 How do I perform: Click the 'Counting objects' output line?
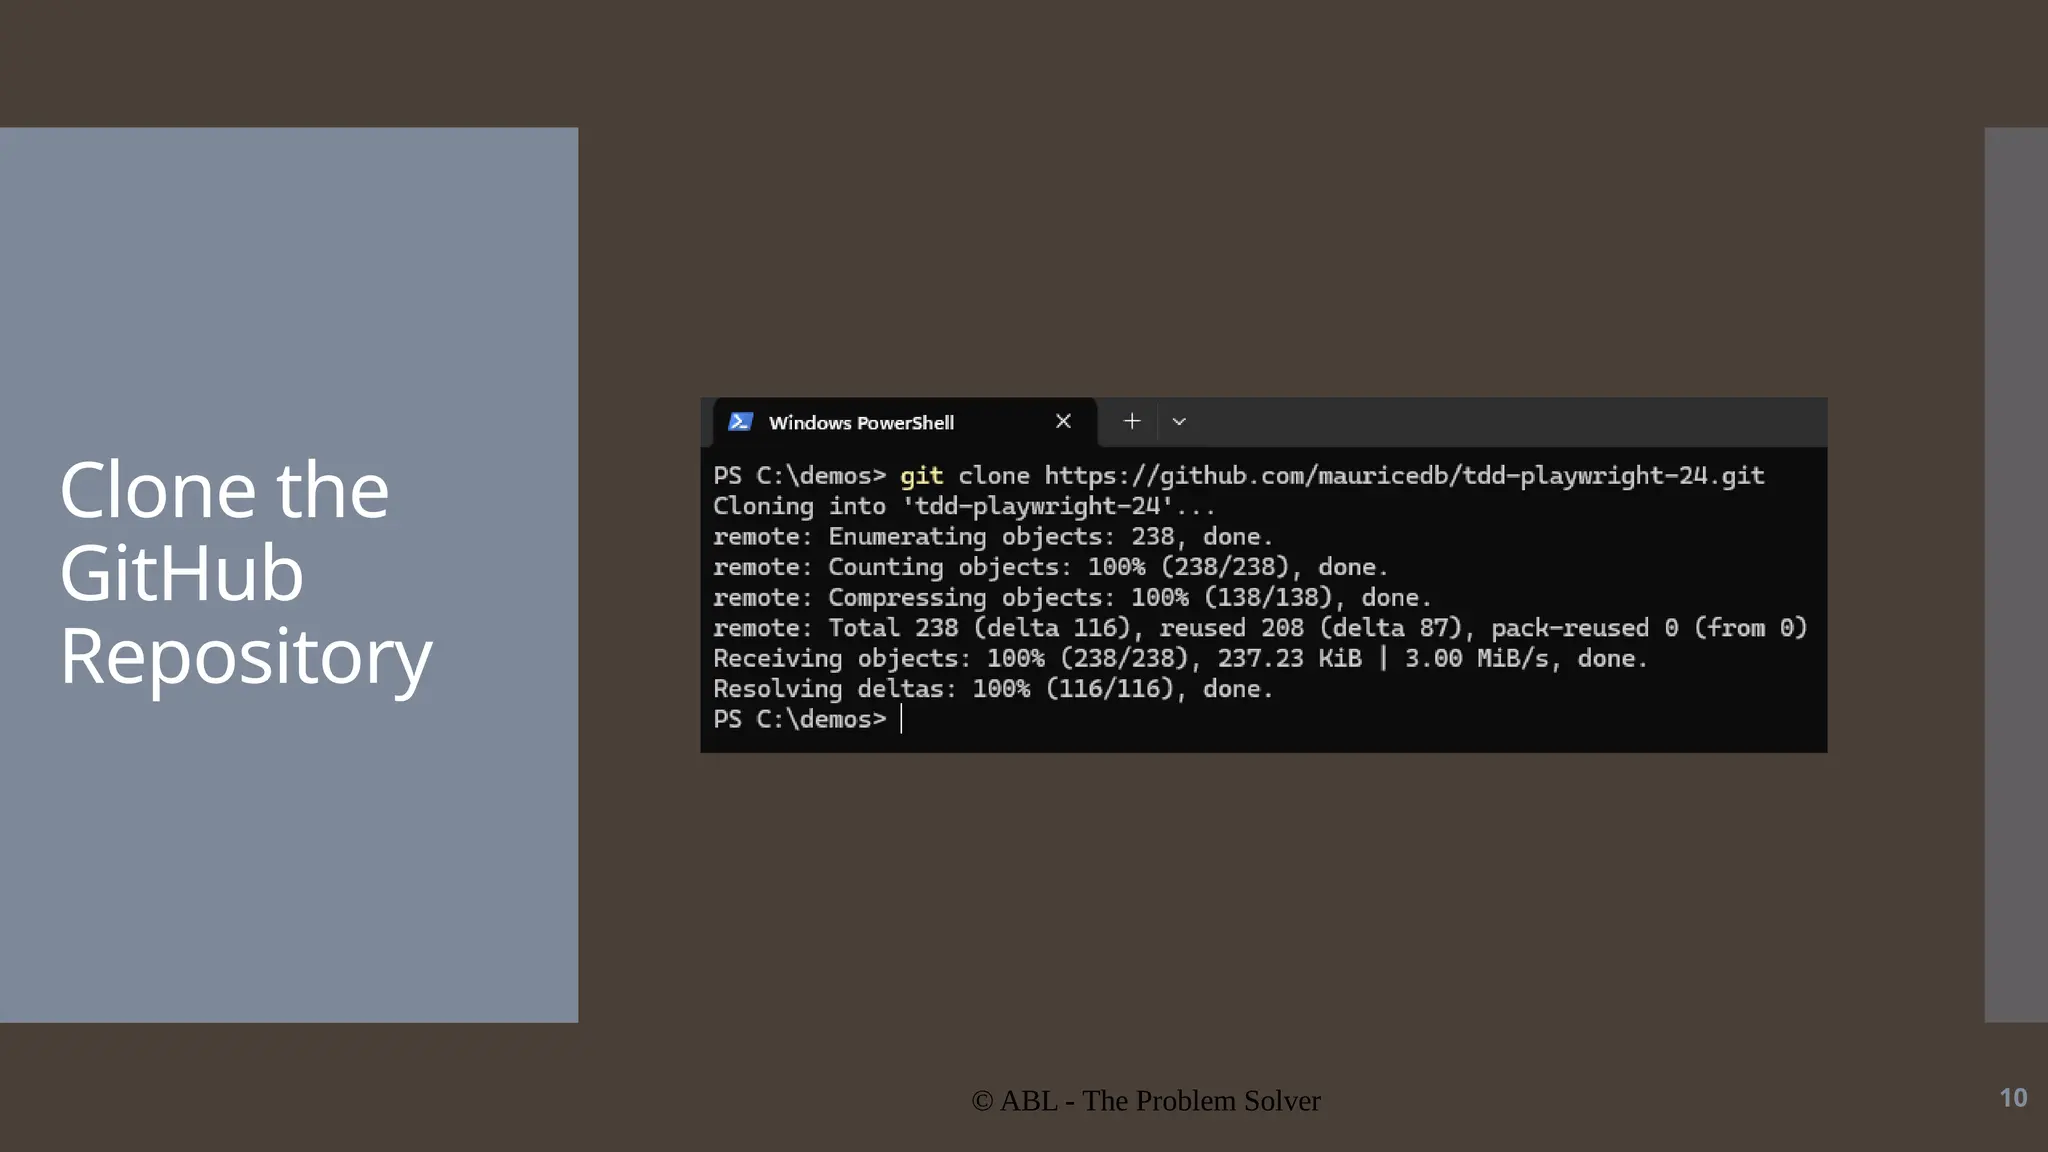(x=1049, y=567)
